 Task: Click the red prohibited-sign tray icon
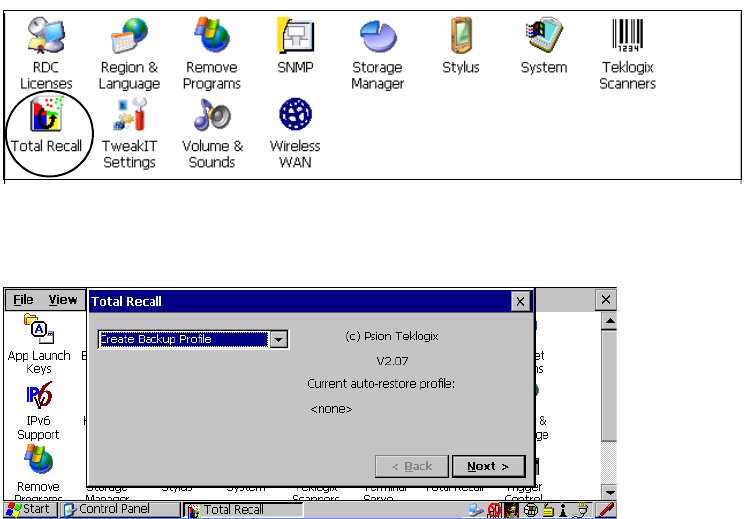coord(494,510)
